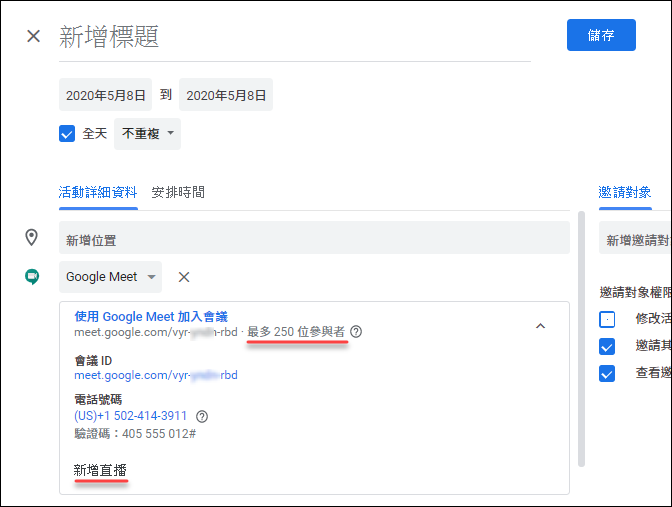
Task: Collapse the Meet details with the chevron
Action: [540, 326]
